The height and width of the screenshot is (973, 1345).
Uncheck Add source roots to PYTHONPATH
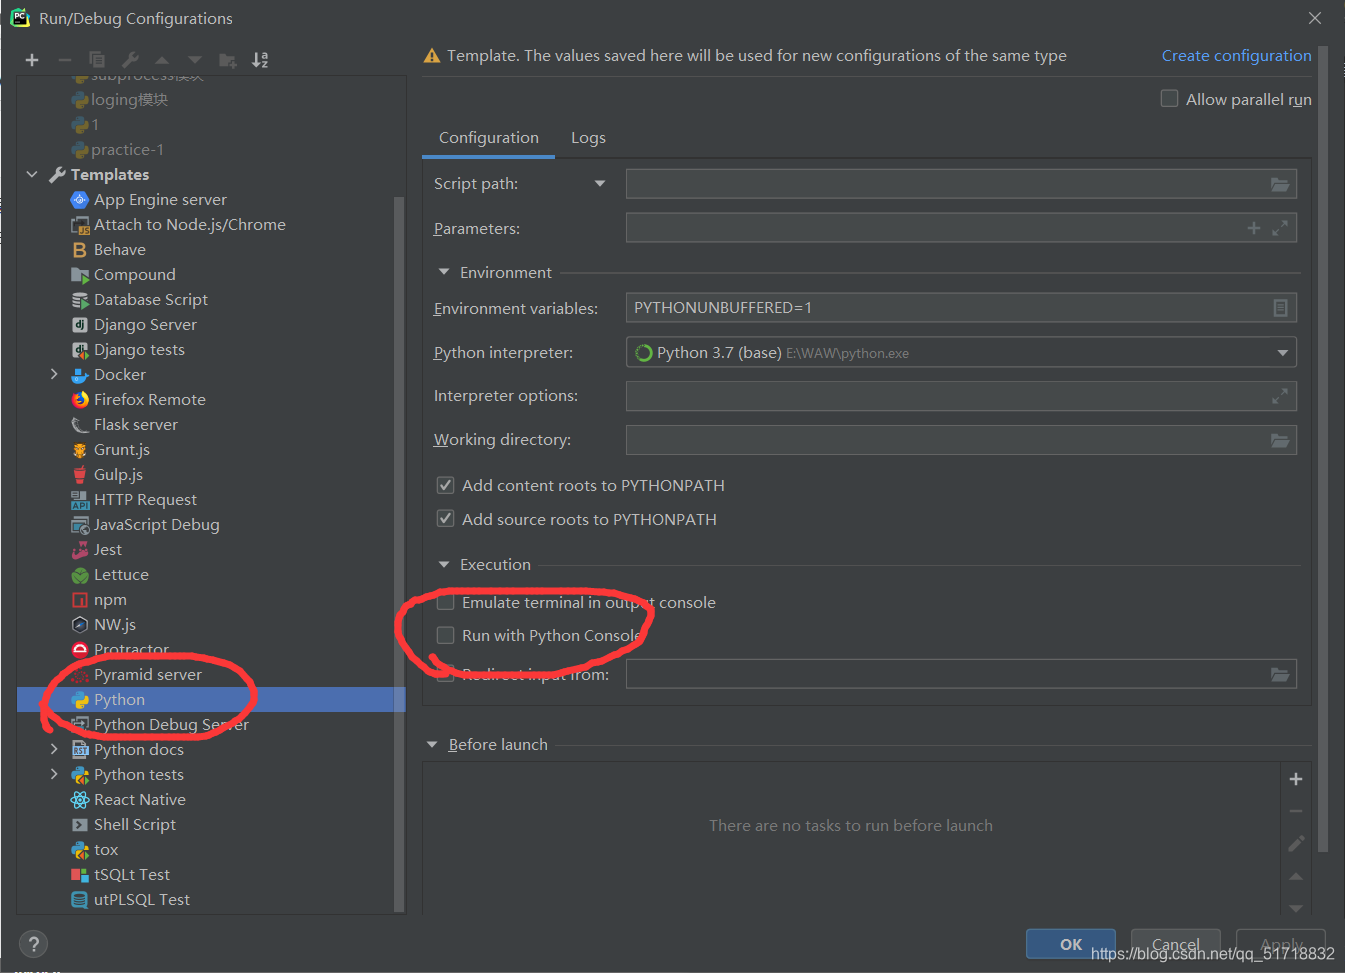[x=446, y=519]
